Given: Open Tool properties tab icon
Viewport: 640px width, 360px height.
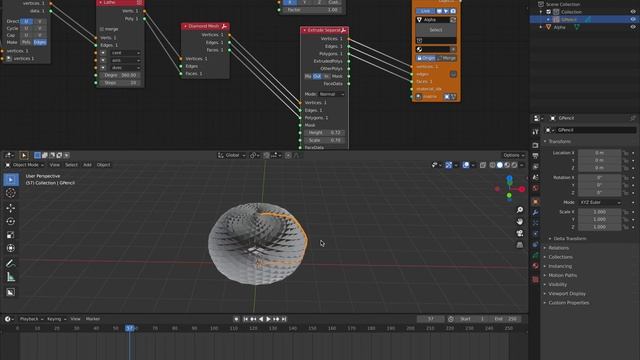Looking at the screenshot, I should point(536,132).
